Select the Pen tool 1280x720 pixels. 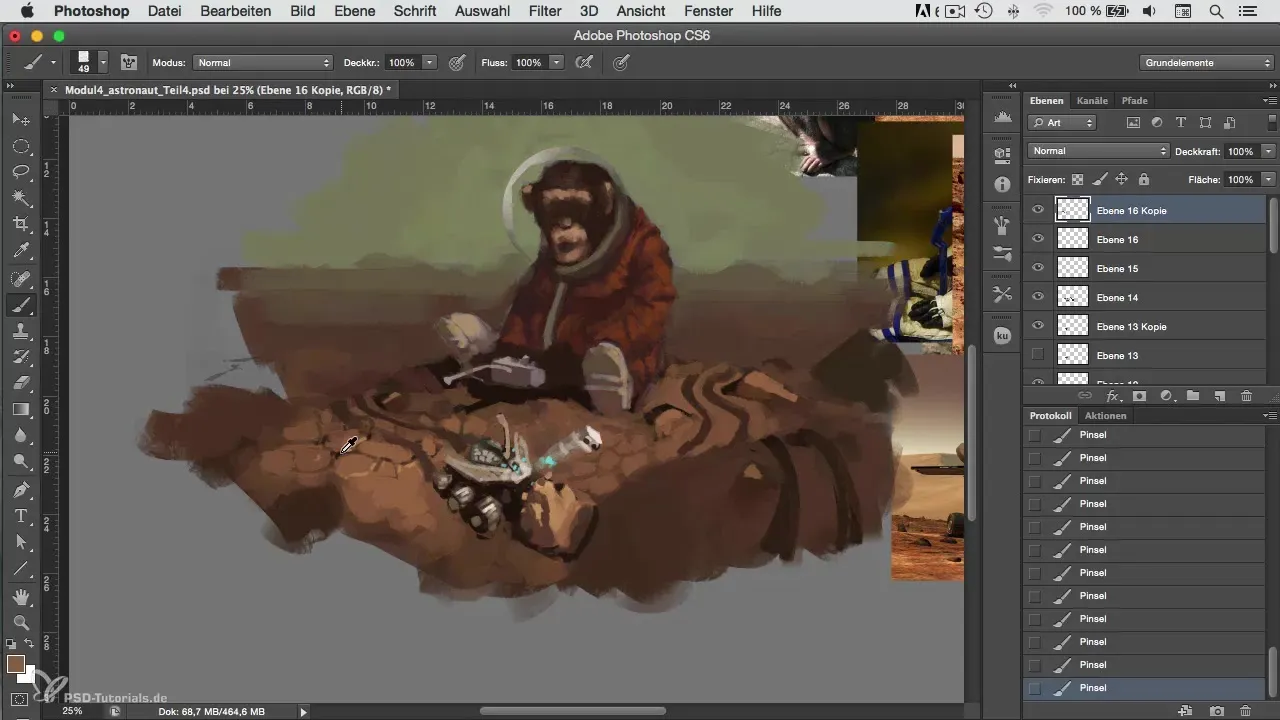(20, 490)
